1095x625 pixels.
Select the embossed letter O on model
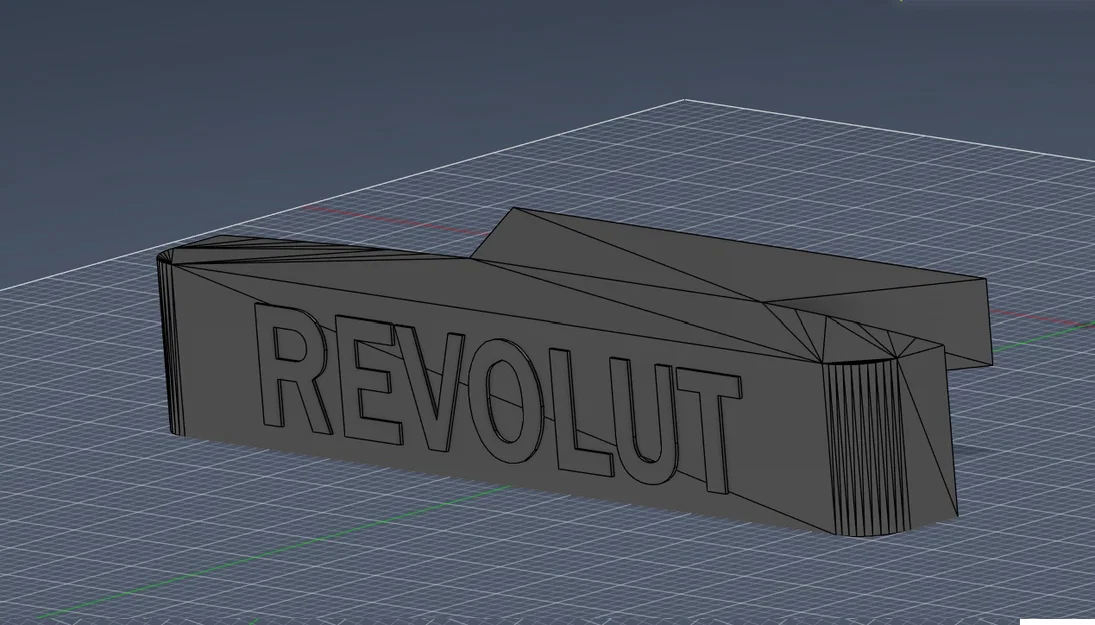coord(504,402)
